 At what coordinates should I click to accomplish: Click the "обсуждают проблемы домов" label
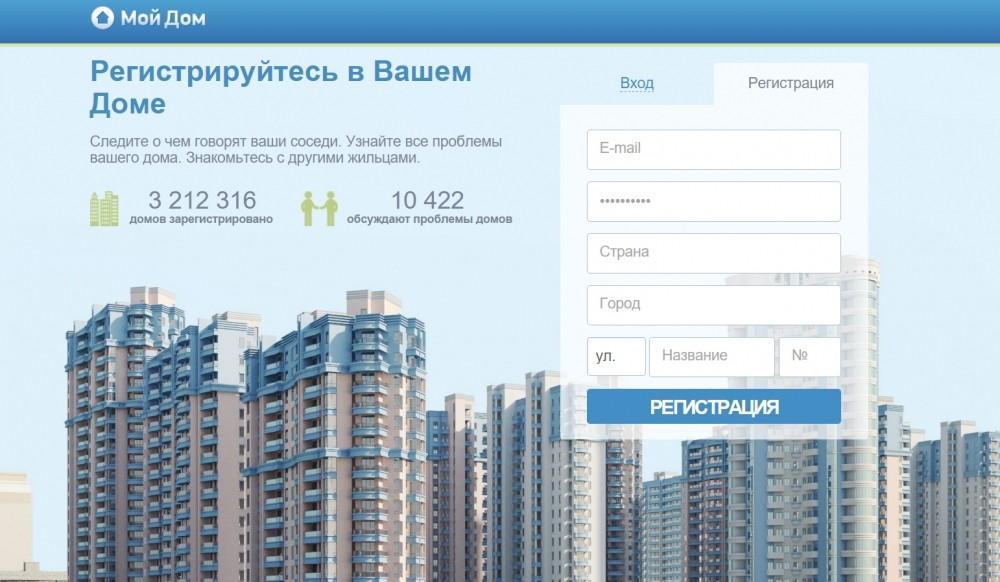(429, 219)
